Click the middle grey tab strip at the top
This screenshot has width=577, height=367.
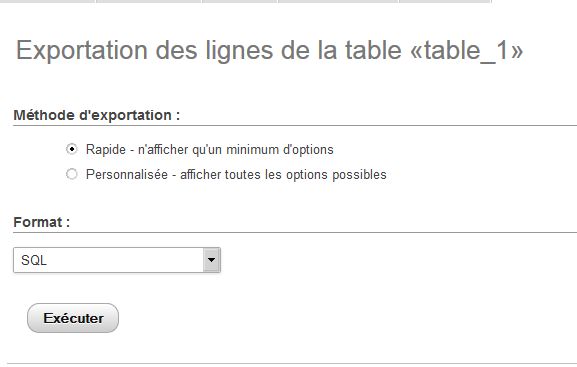coord(240,1)
